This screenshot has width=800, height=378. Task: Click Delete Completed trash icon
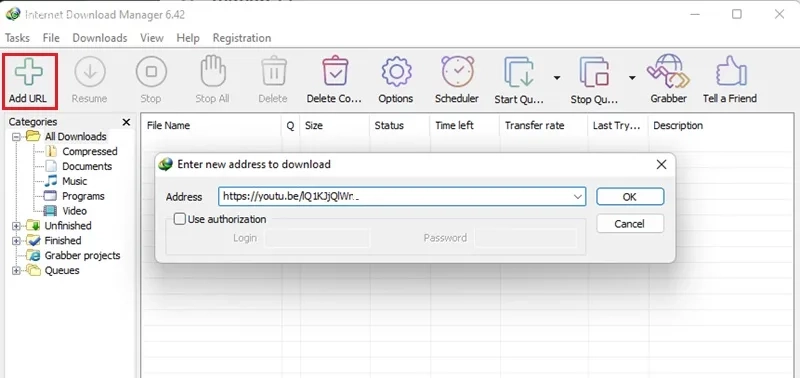(x=335, y=71)
